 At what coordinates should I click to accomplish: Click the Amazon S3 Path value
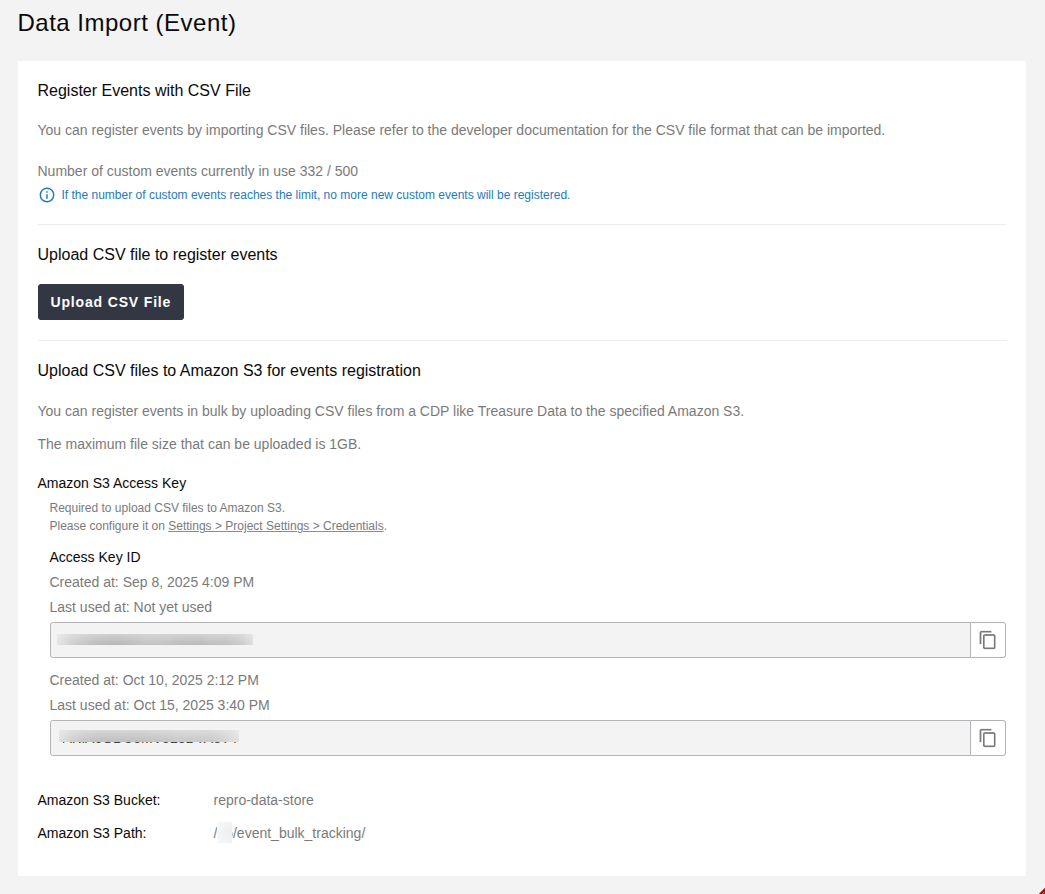(x=289, y=832)
